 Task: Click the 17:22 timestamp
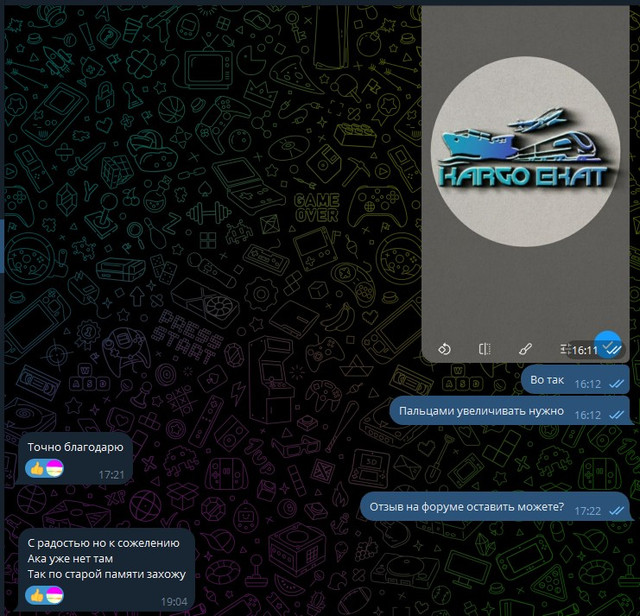point(587,511)
